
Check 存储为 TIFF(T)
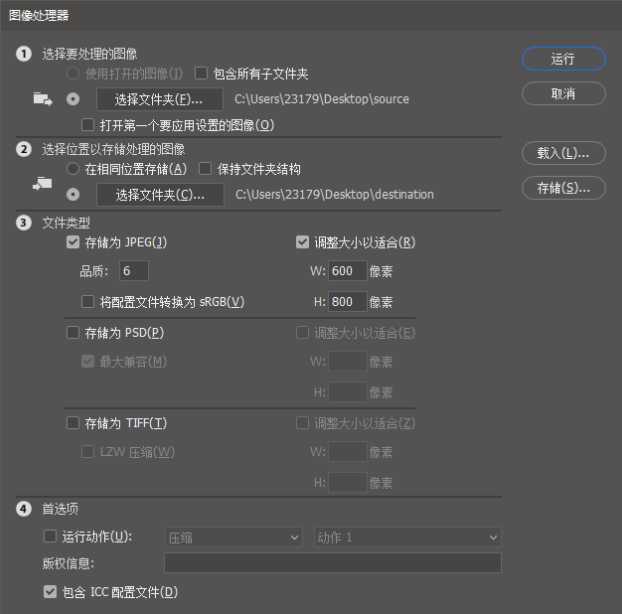(73, 423)
